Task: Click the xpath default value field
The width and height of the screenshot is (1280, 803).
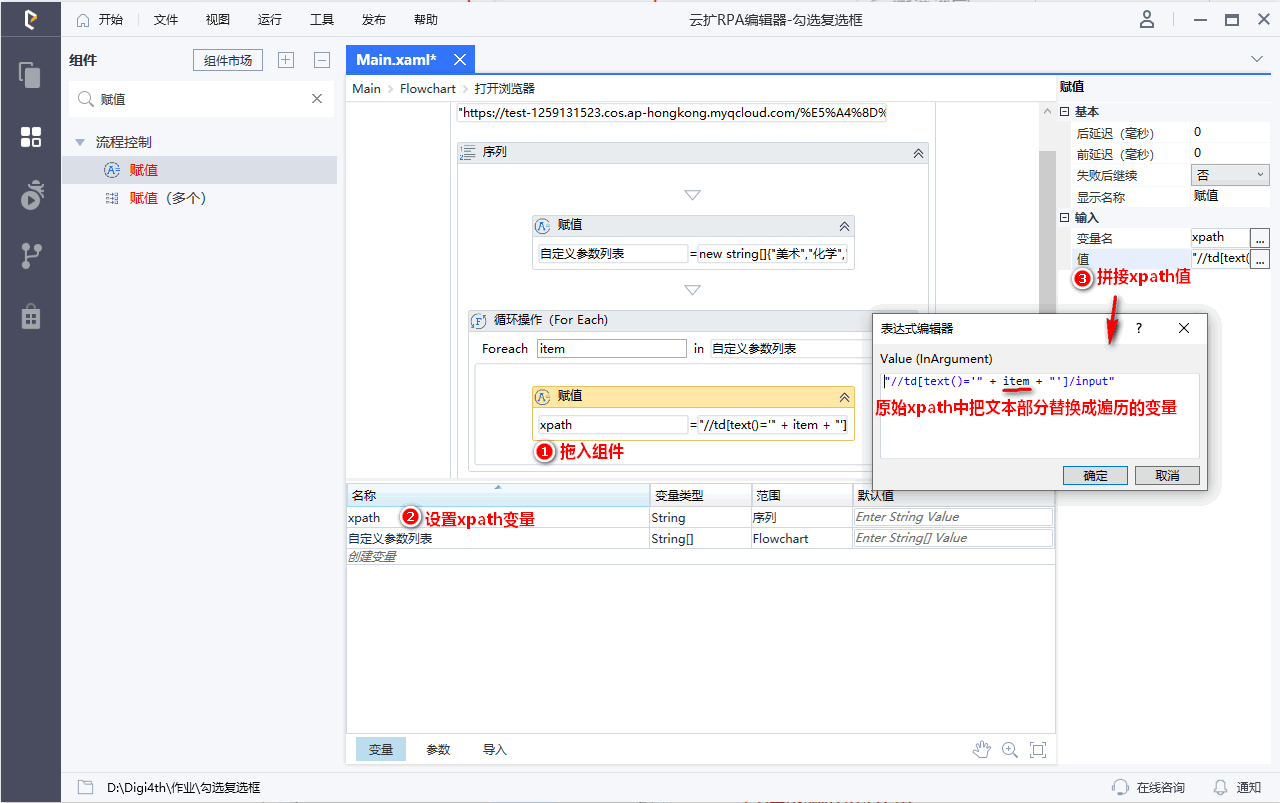Action: [952, 517]
